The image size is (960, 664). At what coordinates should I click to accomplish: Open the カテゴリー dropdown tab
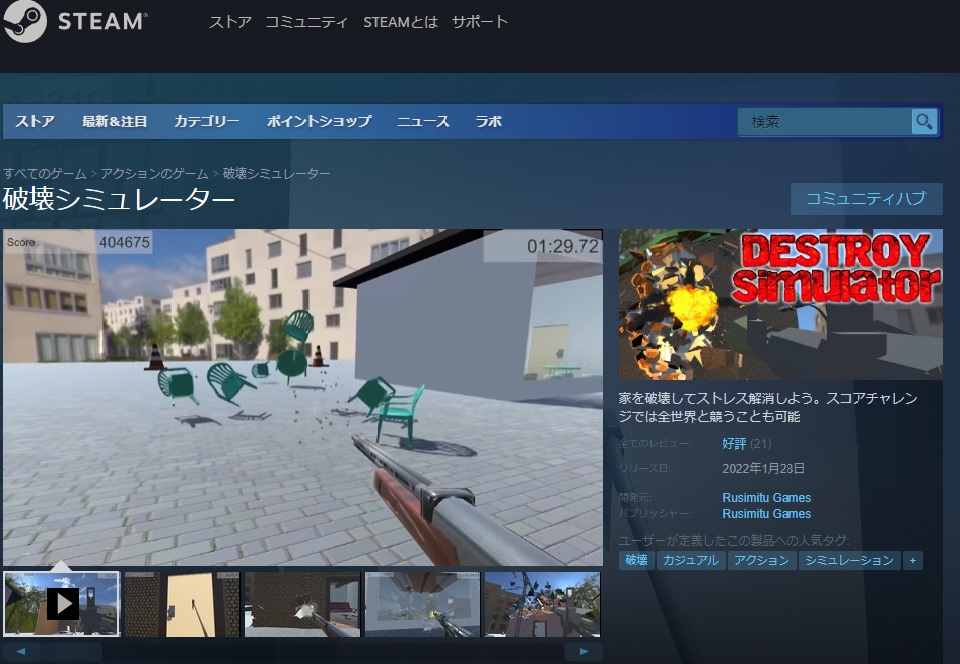(206, 121)
